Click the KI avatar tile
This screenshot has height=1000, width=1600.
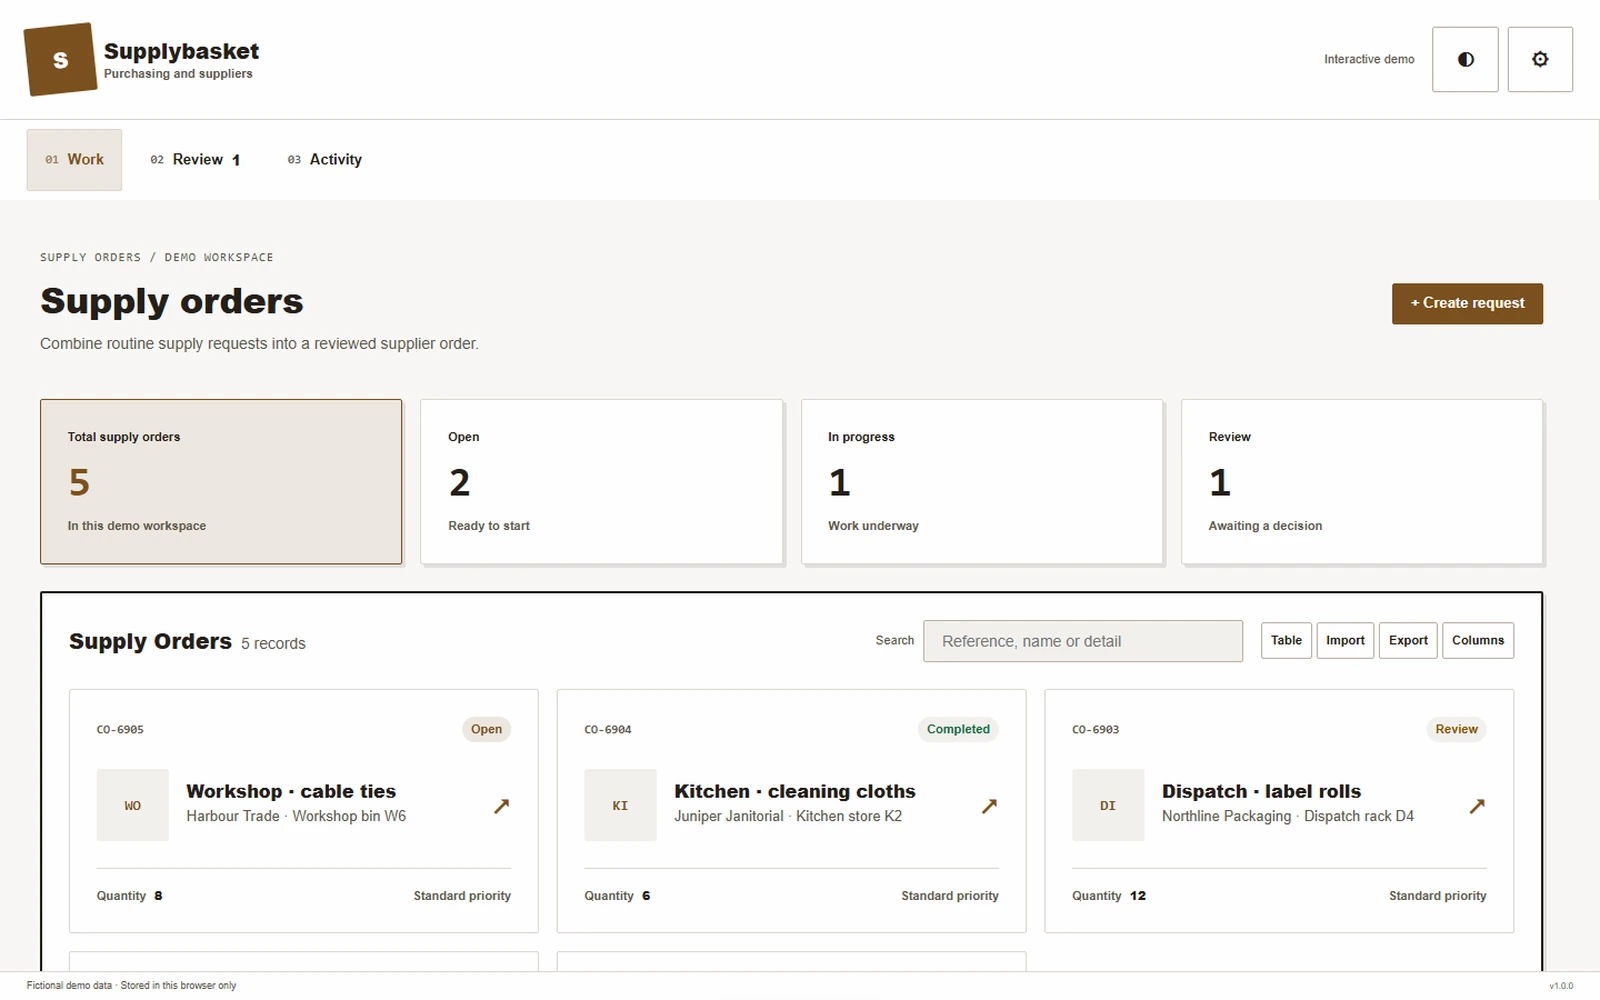tap(620, 805)
